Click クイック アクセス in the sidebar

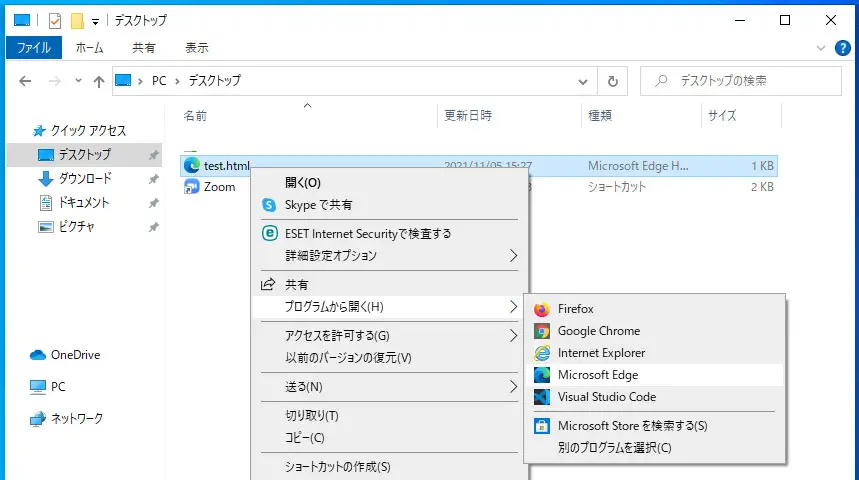point(88,130)
